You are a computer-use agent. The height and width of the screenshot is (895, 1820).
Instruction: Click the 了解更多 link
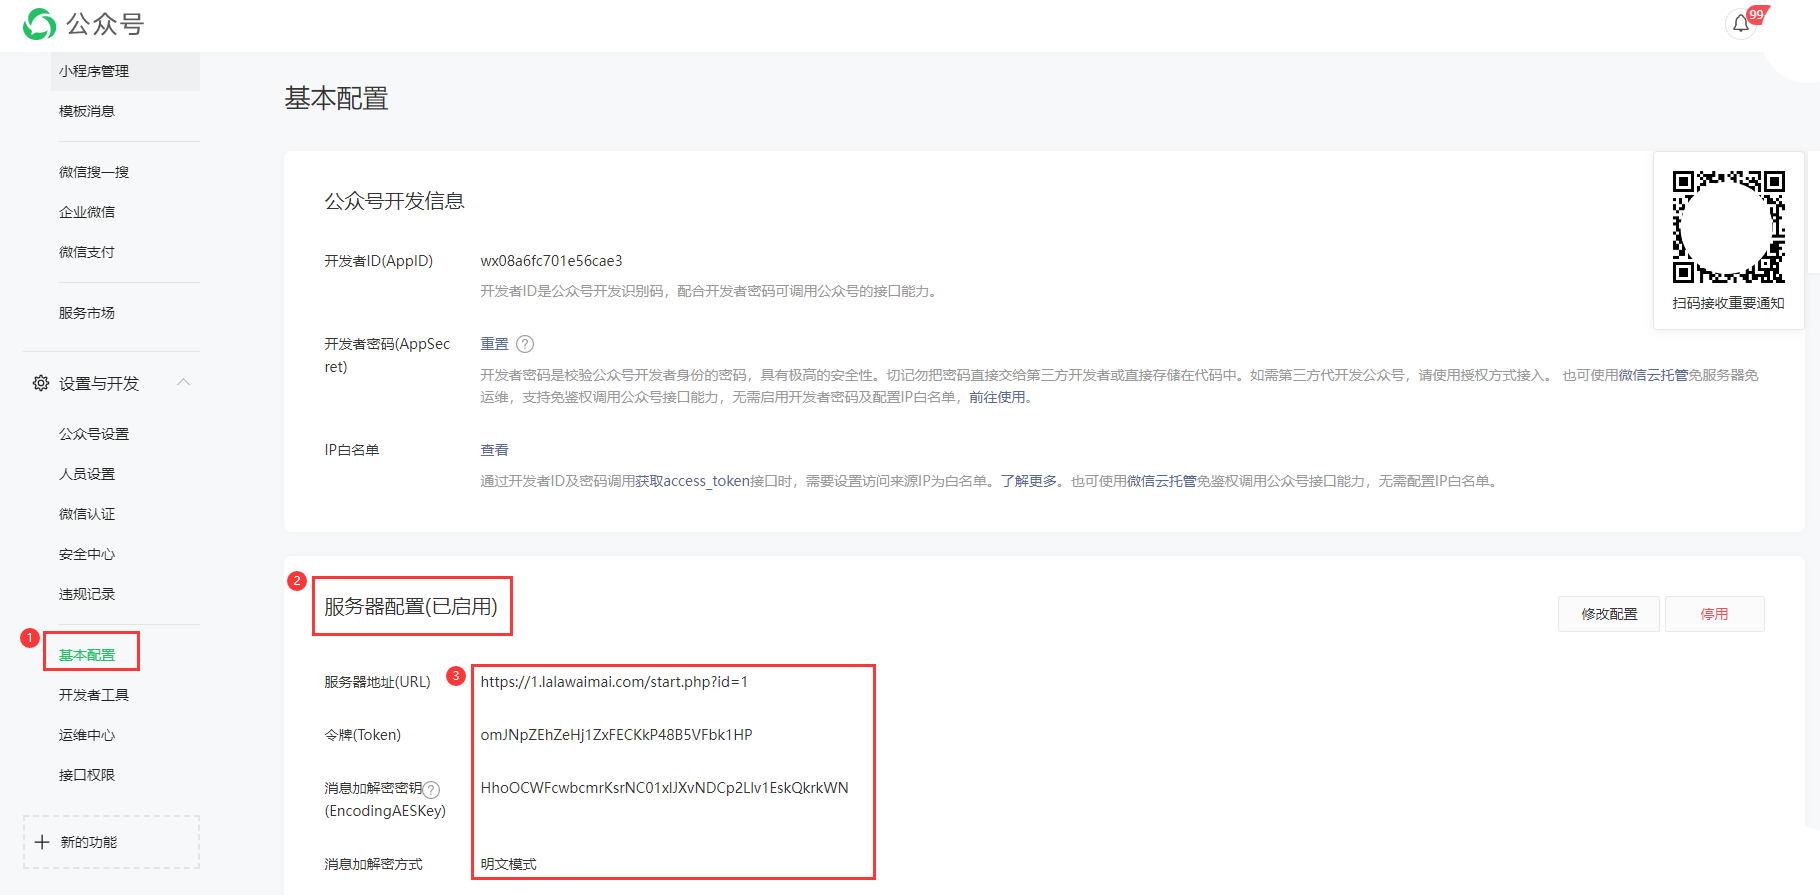pos(1029,481)
